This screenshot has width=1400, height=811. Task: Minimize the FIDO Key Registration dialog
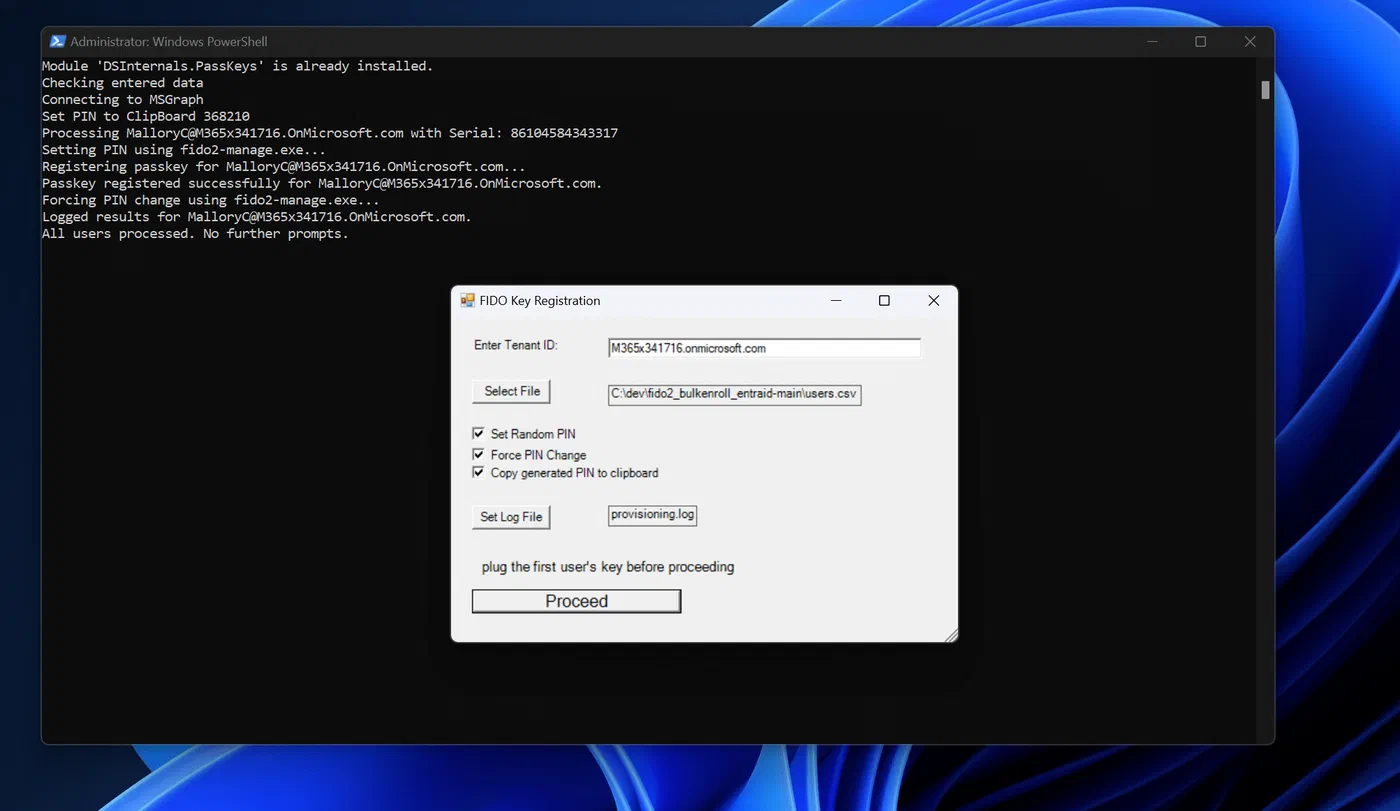836,300
